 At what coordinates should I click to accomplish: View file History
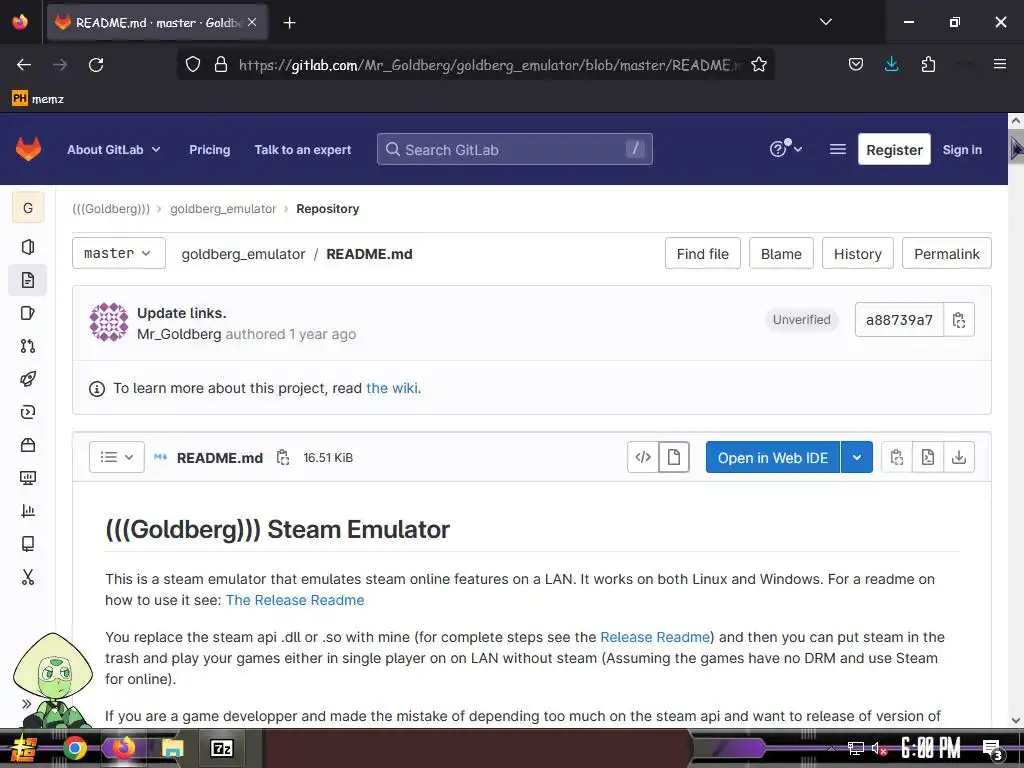pyautogui.click(x=857, y=253)
